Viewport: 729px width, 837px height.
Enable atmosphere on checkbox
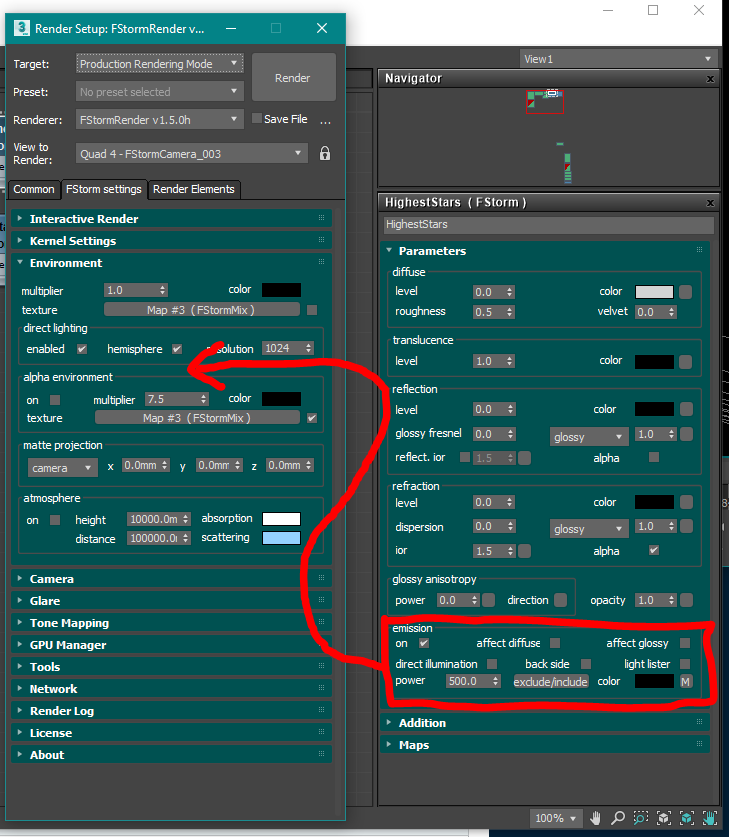click(55, 520)
